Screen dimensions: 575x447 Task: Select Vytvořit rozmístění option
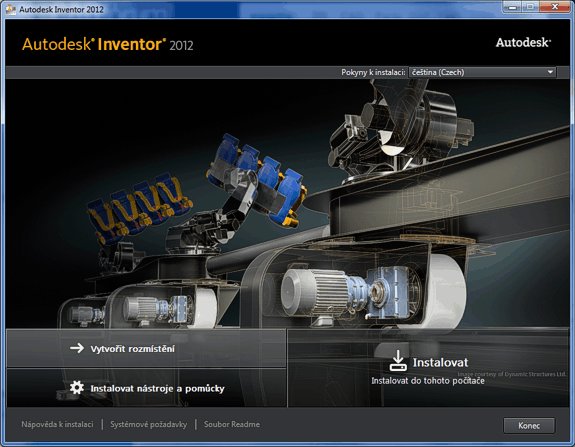[x=146, y=348]
